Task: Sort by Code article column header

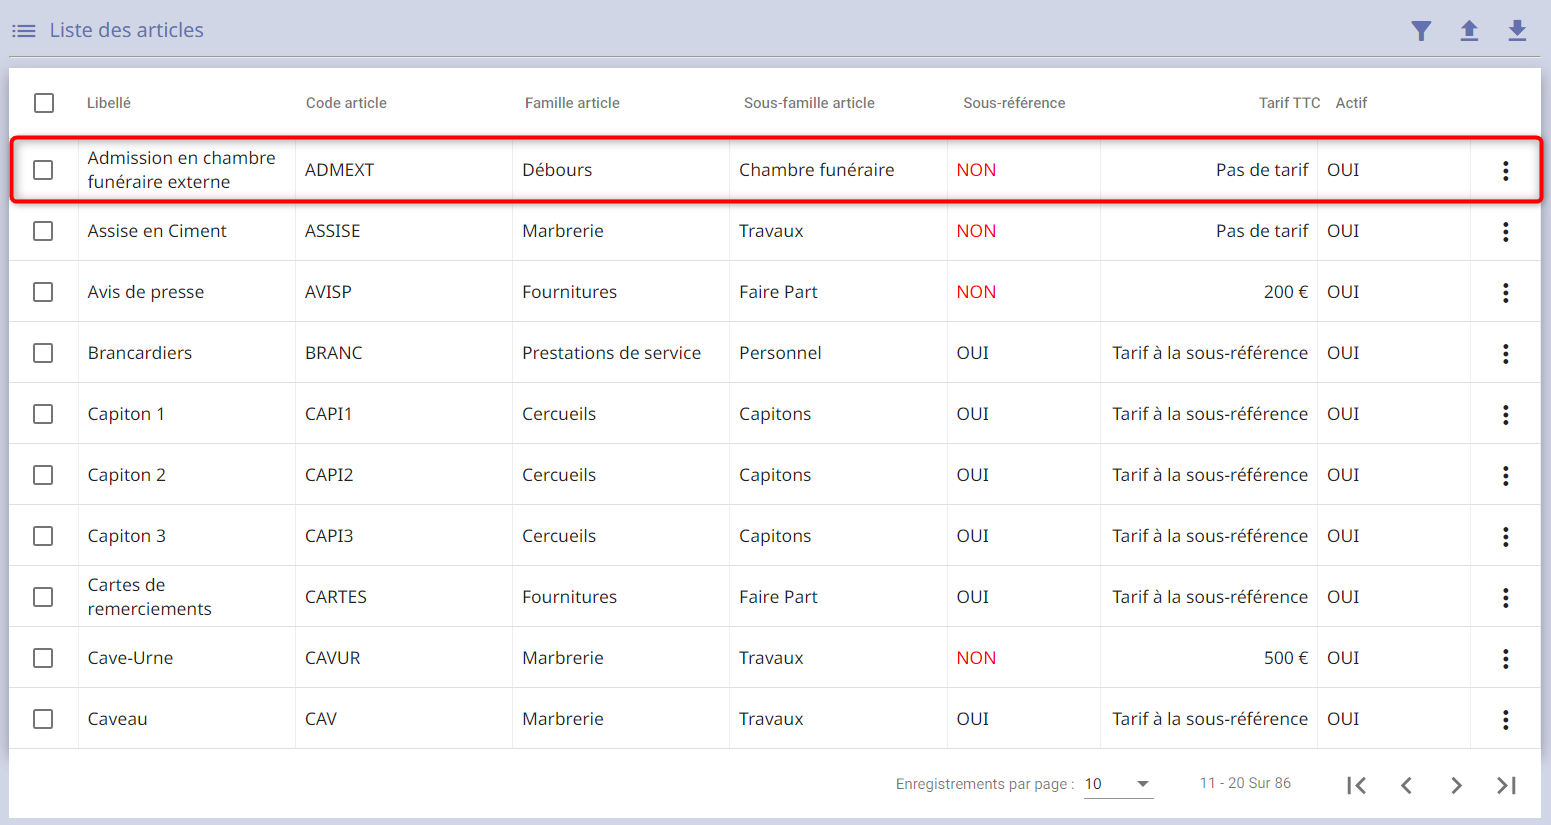Action: tap(346, 103)
